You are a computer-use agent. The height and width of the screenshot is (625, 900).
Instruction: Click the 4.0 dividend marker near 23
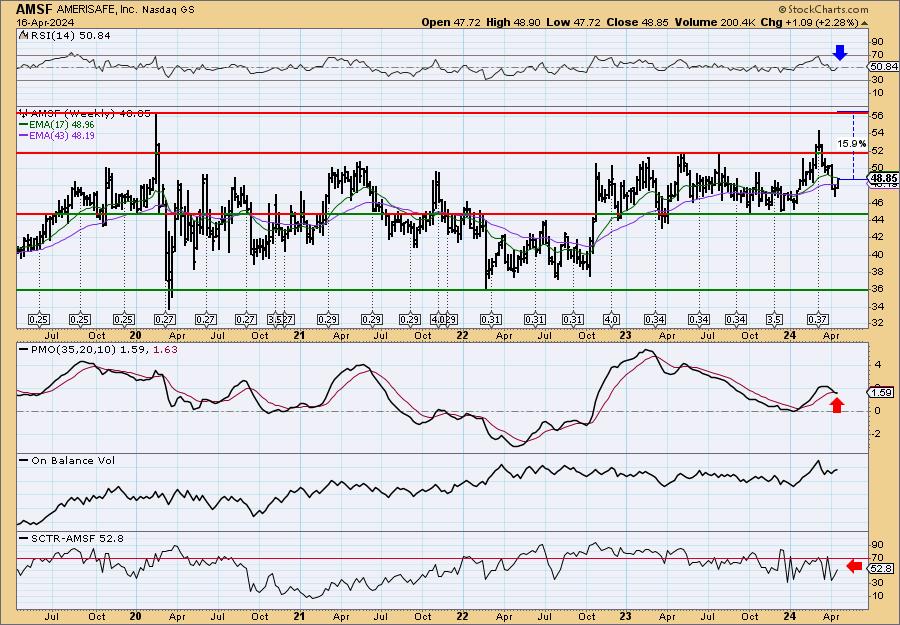[x=611, y=319]
